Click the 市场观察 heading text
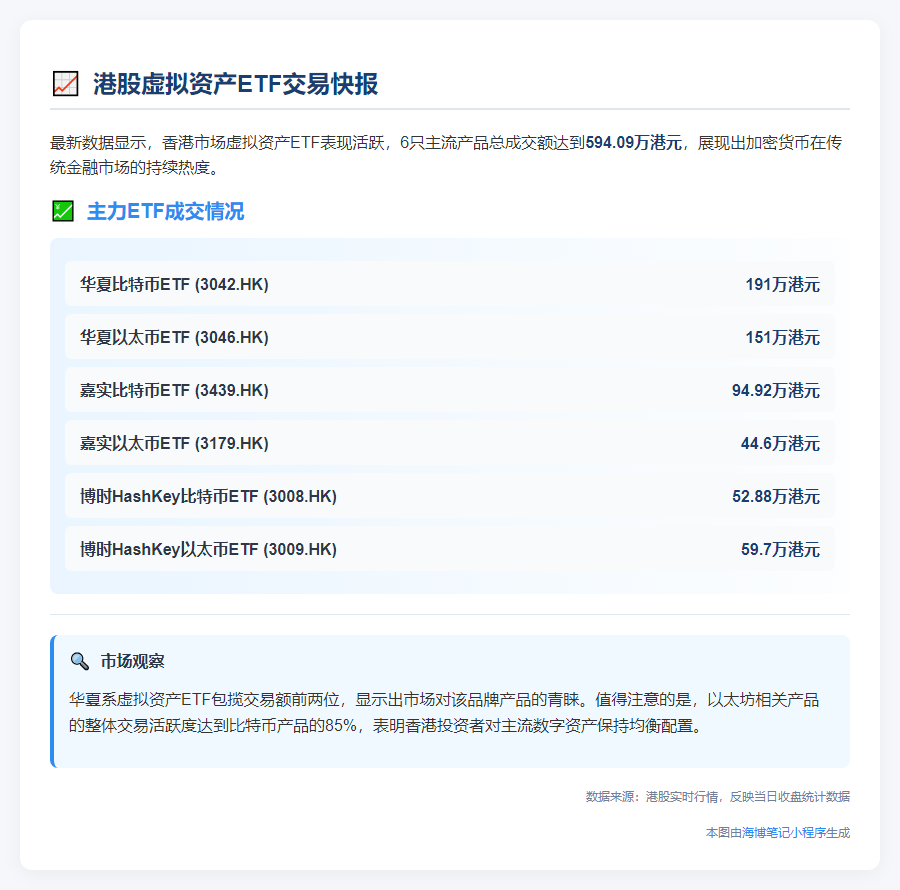Viewport: 900px width, 890px height. pyautogui.click(x=133, y=661)
